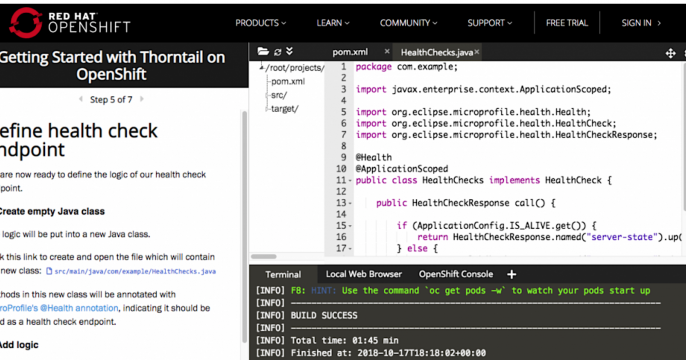Click the 'if (ApplicationConfig.IS_ALIVE.get())' line
This screenshot has height=360, width=686.
click(497, 226)
